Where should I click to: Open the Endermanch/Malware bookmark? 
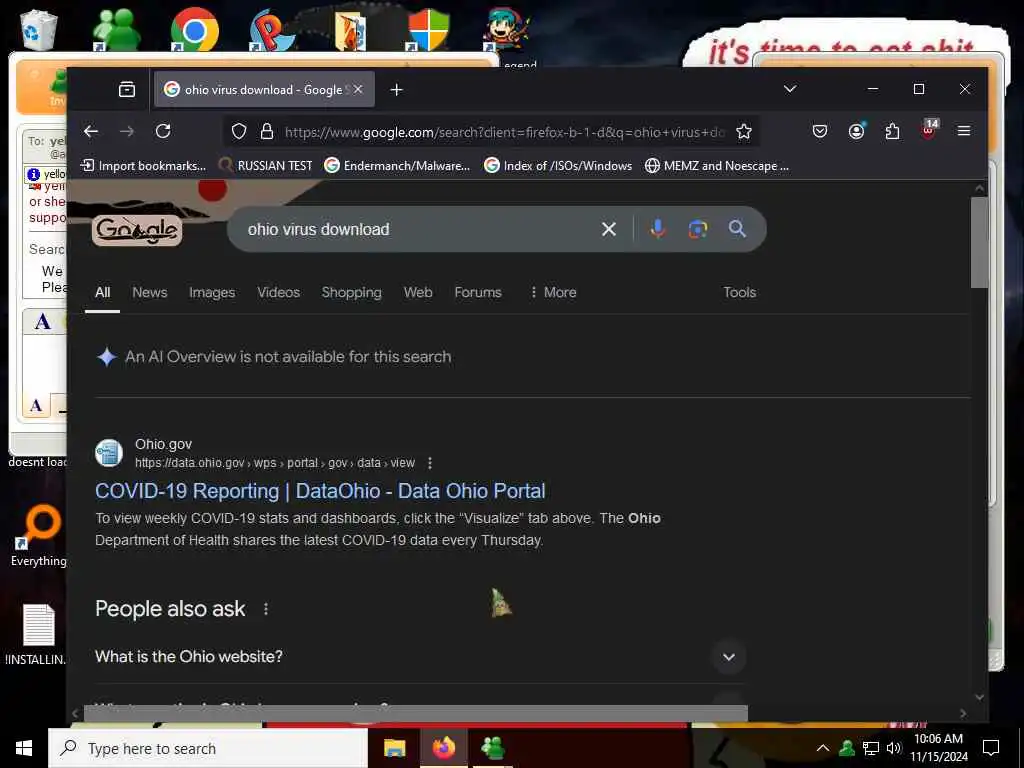[397, 166]
